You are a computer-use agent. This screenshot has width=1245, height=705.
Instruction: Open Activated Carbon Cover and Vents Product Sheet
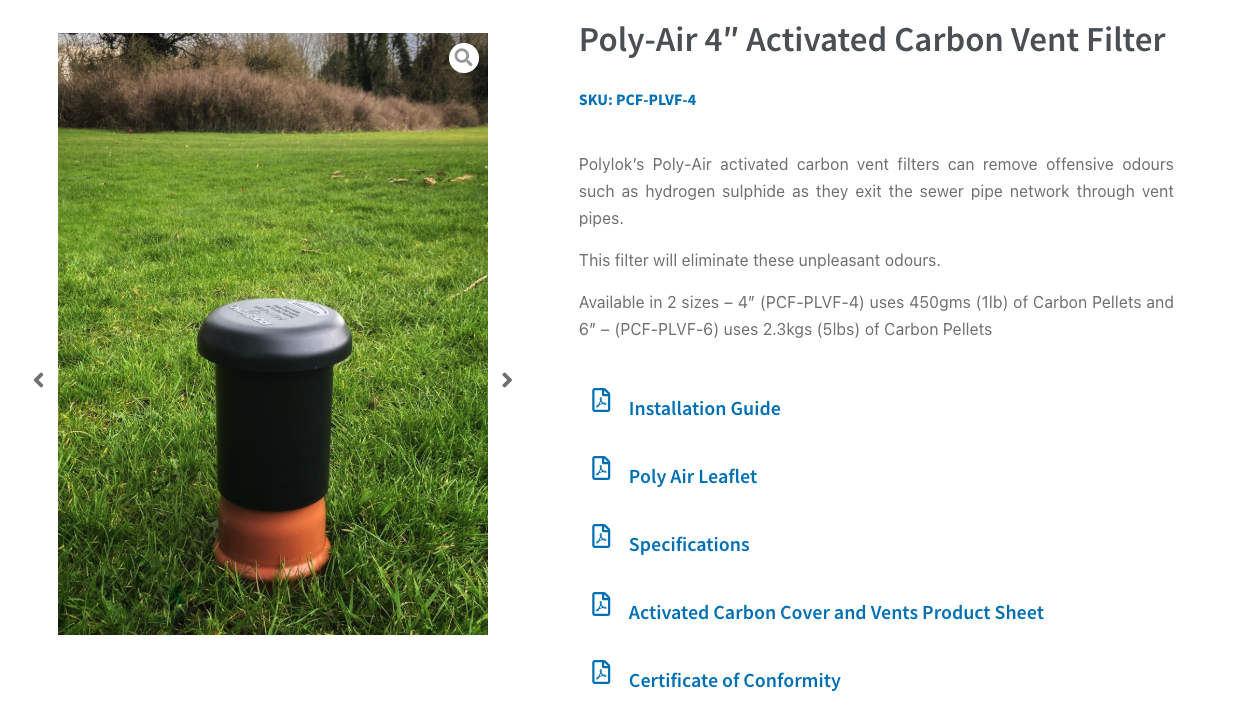tap(835, 612)
